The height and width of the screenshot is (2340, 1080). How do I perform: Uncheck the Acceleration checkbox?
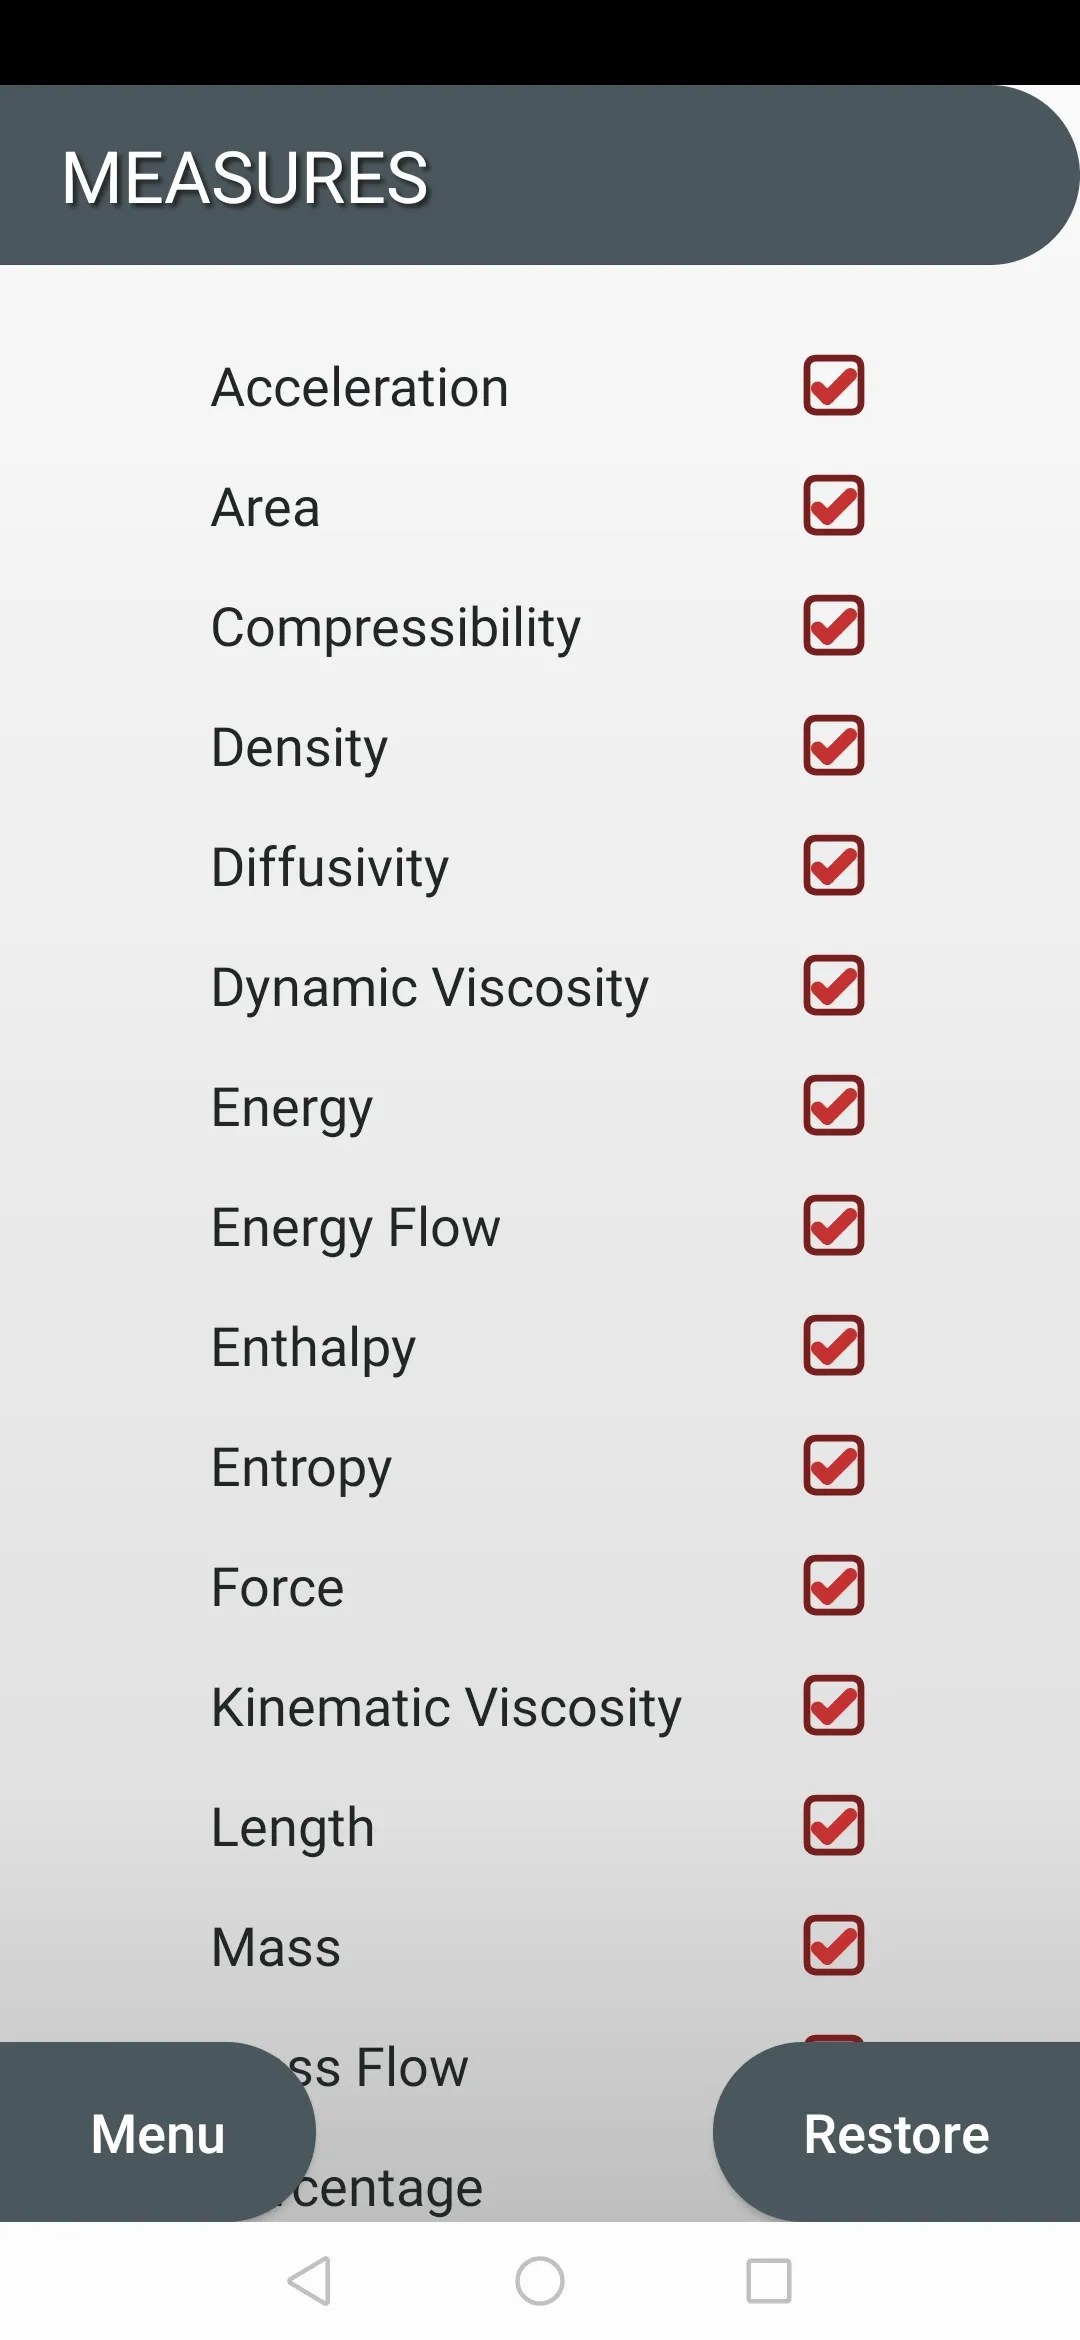point(833,385)
